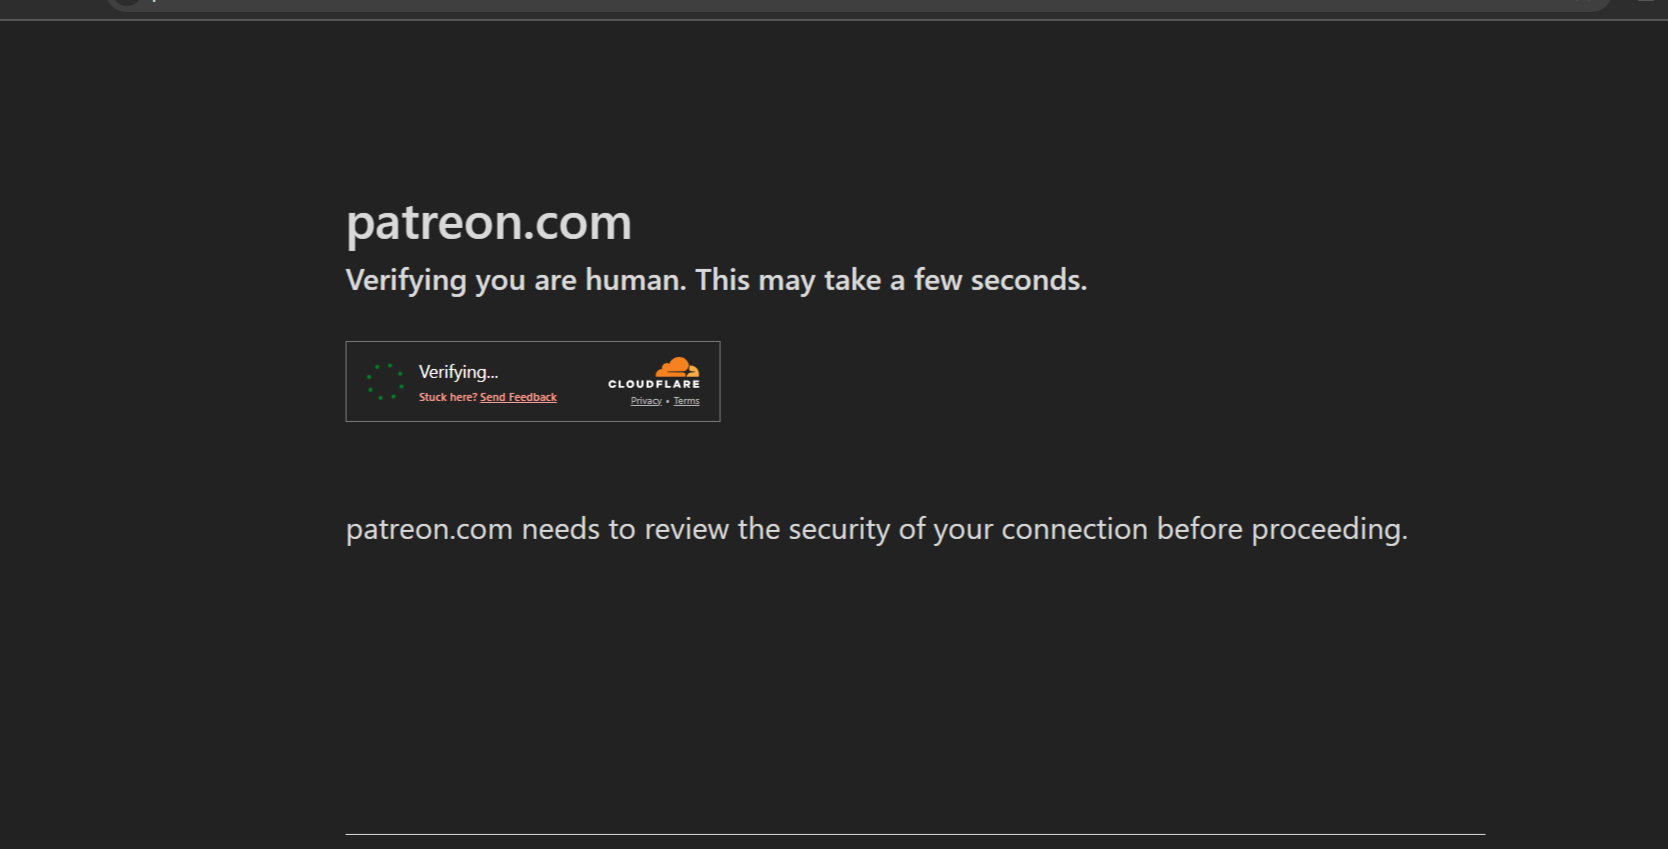
Task: Click 'patreon.com' at paragraph start
Action: tap(429, 529)
